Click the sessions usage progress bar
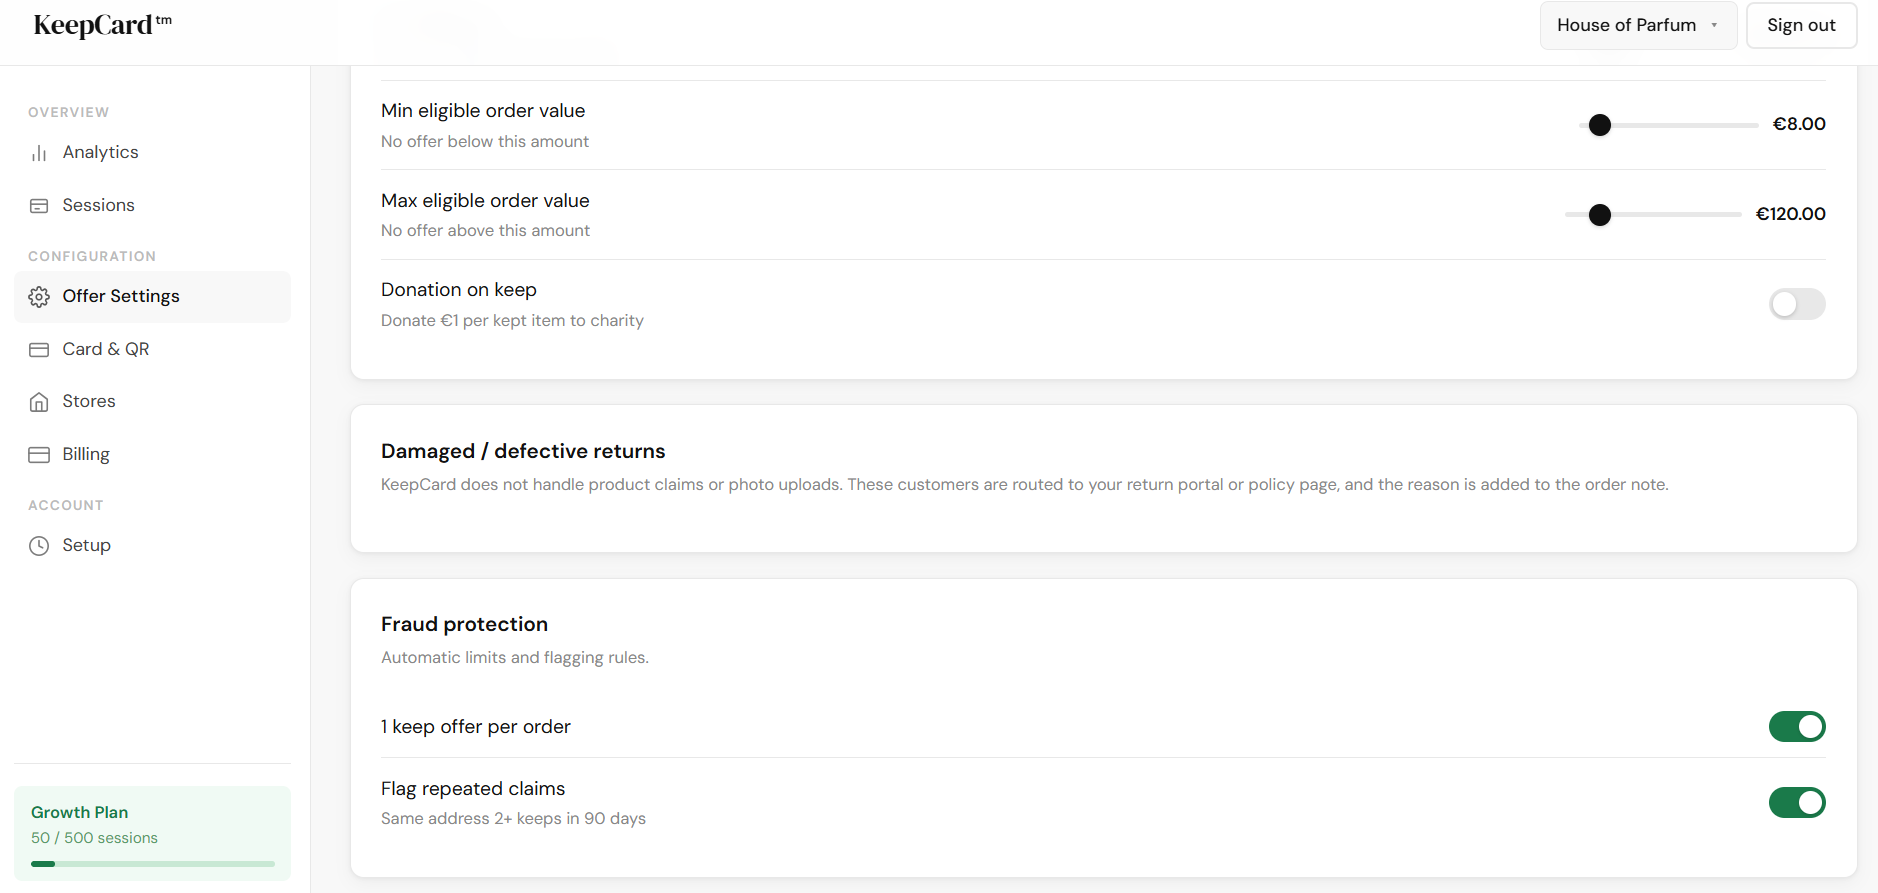The width and height of the screenshot is (1878, 893). (x=152, y=864)
